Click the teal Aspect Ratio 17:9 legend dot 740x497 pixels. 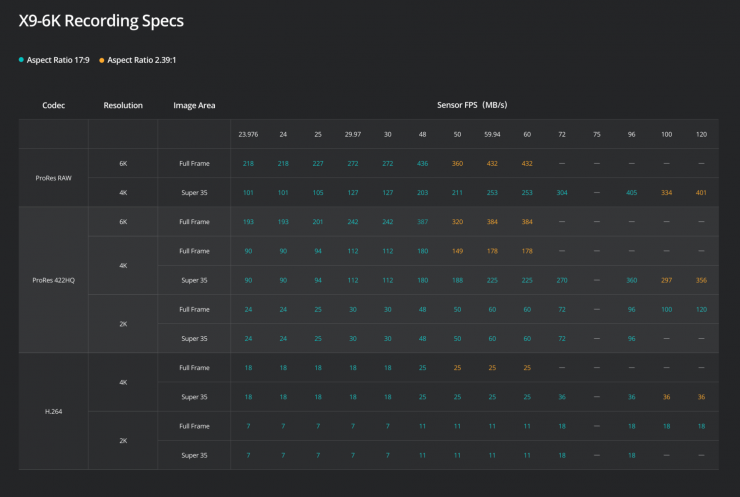[x=21, y=60]
